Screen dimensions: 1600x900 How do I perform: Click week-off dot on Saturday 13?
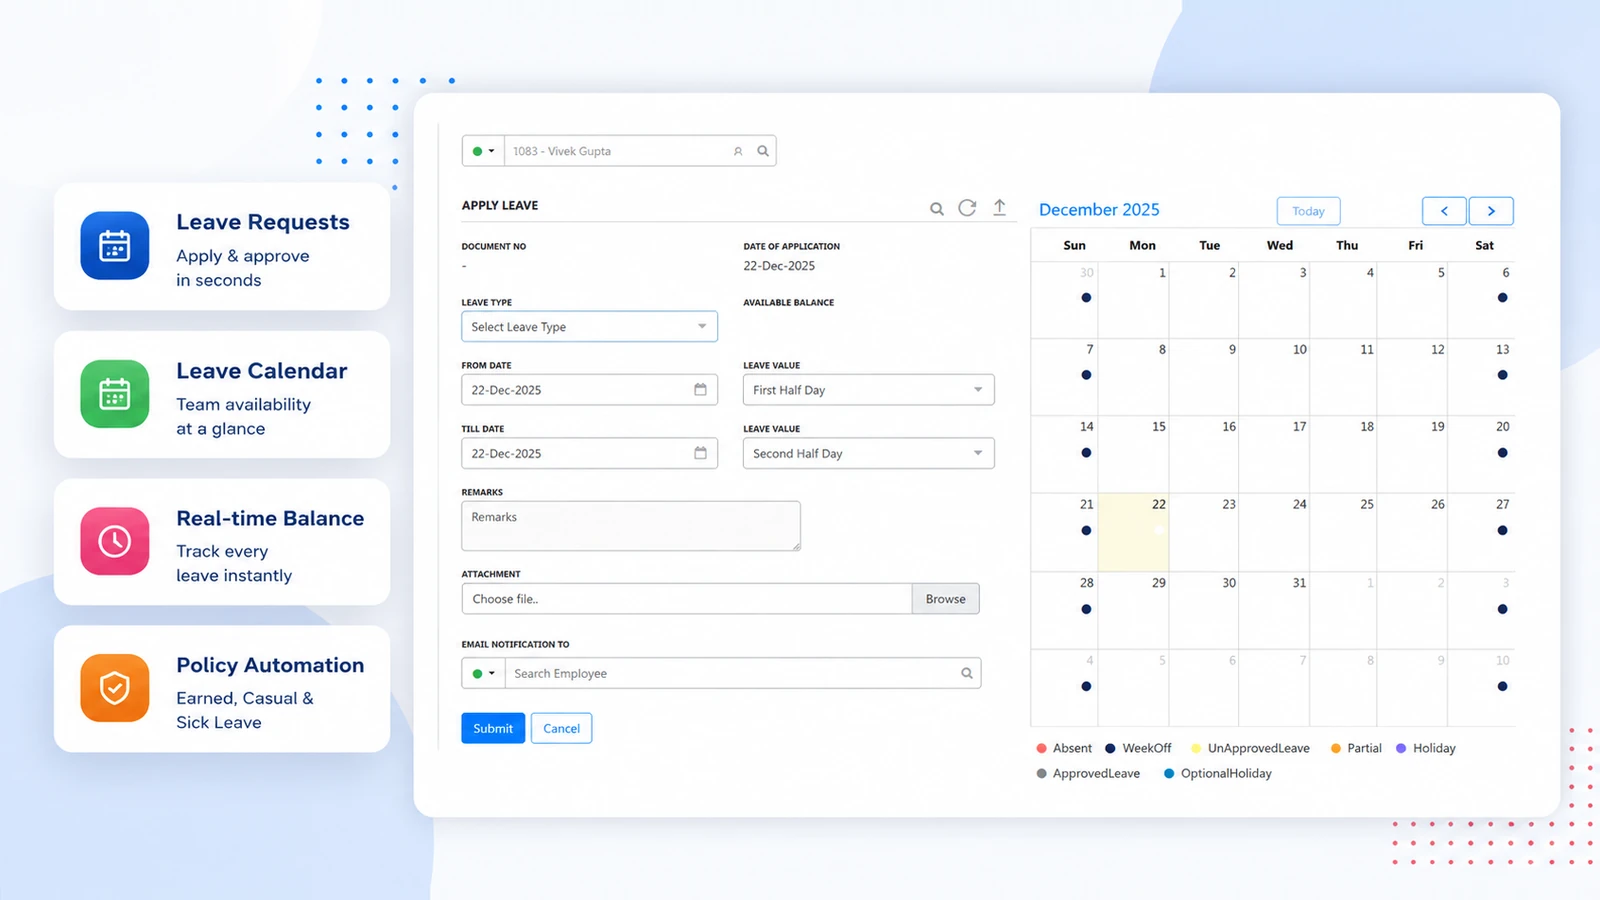pos(1502,375)
